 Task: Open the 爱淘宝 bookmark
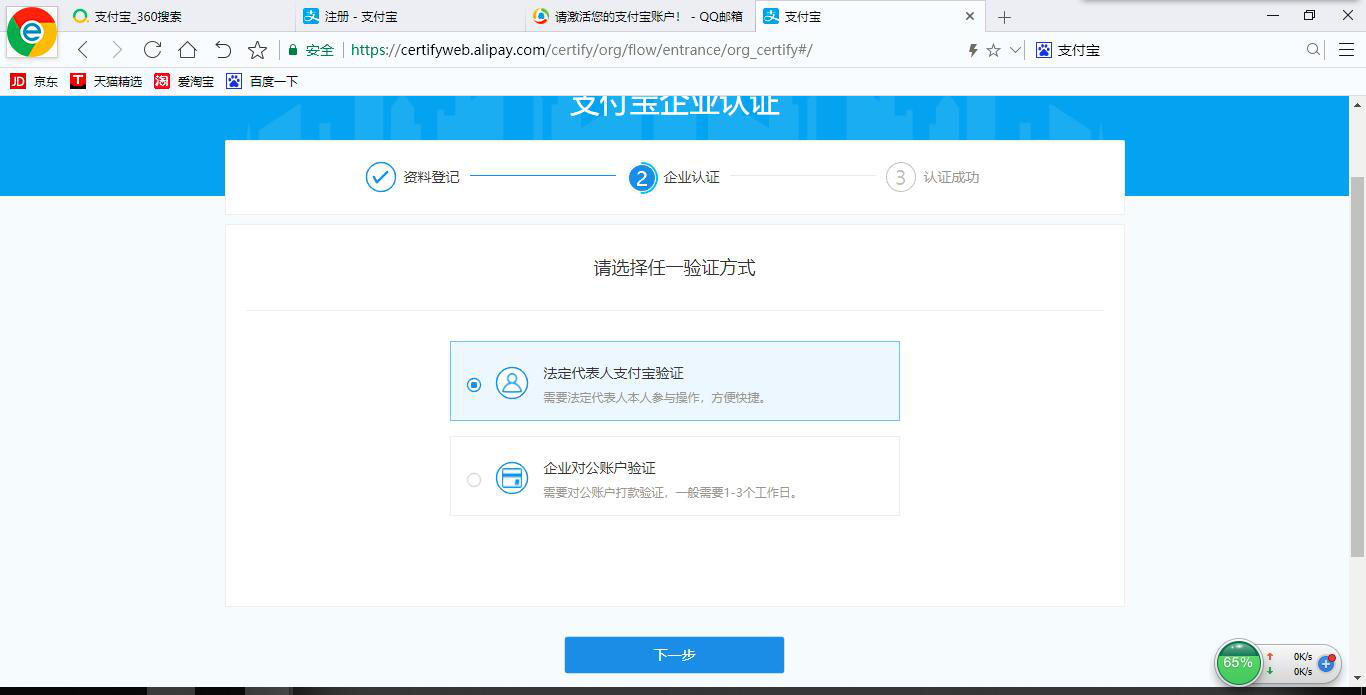184,81
